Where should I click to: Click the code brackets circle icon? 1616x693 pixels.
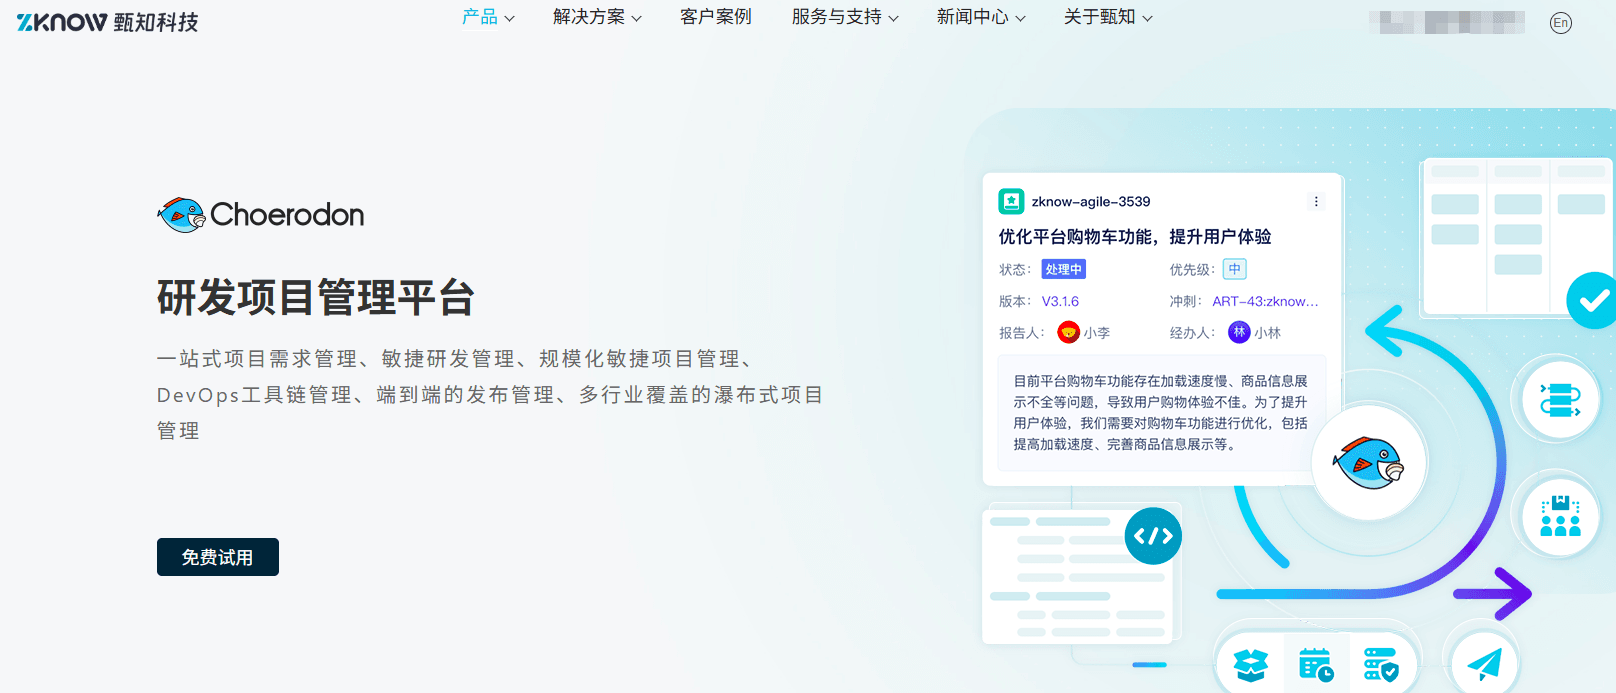[x=1153, y=536]
